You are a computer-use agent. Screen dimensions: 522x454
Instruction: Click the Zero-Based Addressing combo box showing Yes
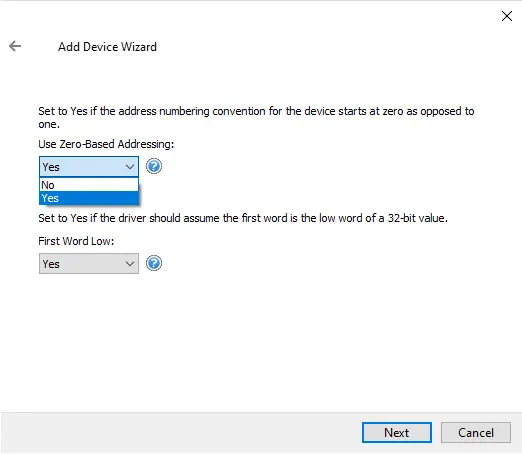[89, 167]
